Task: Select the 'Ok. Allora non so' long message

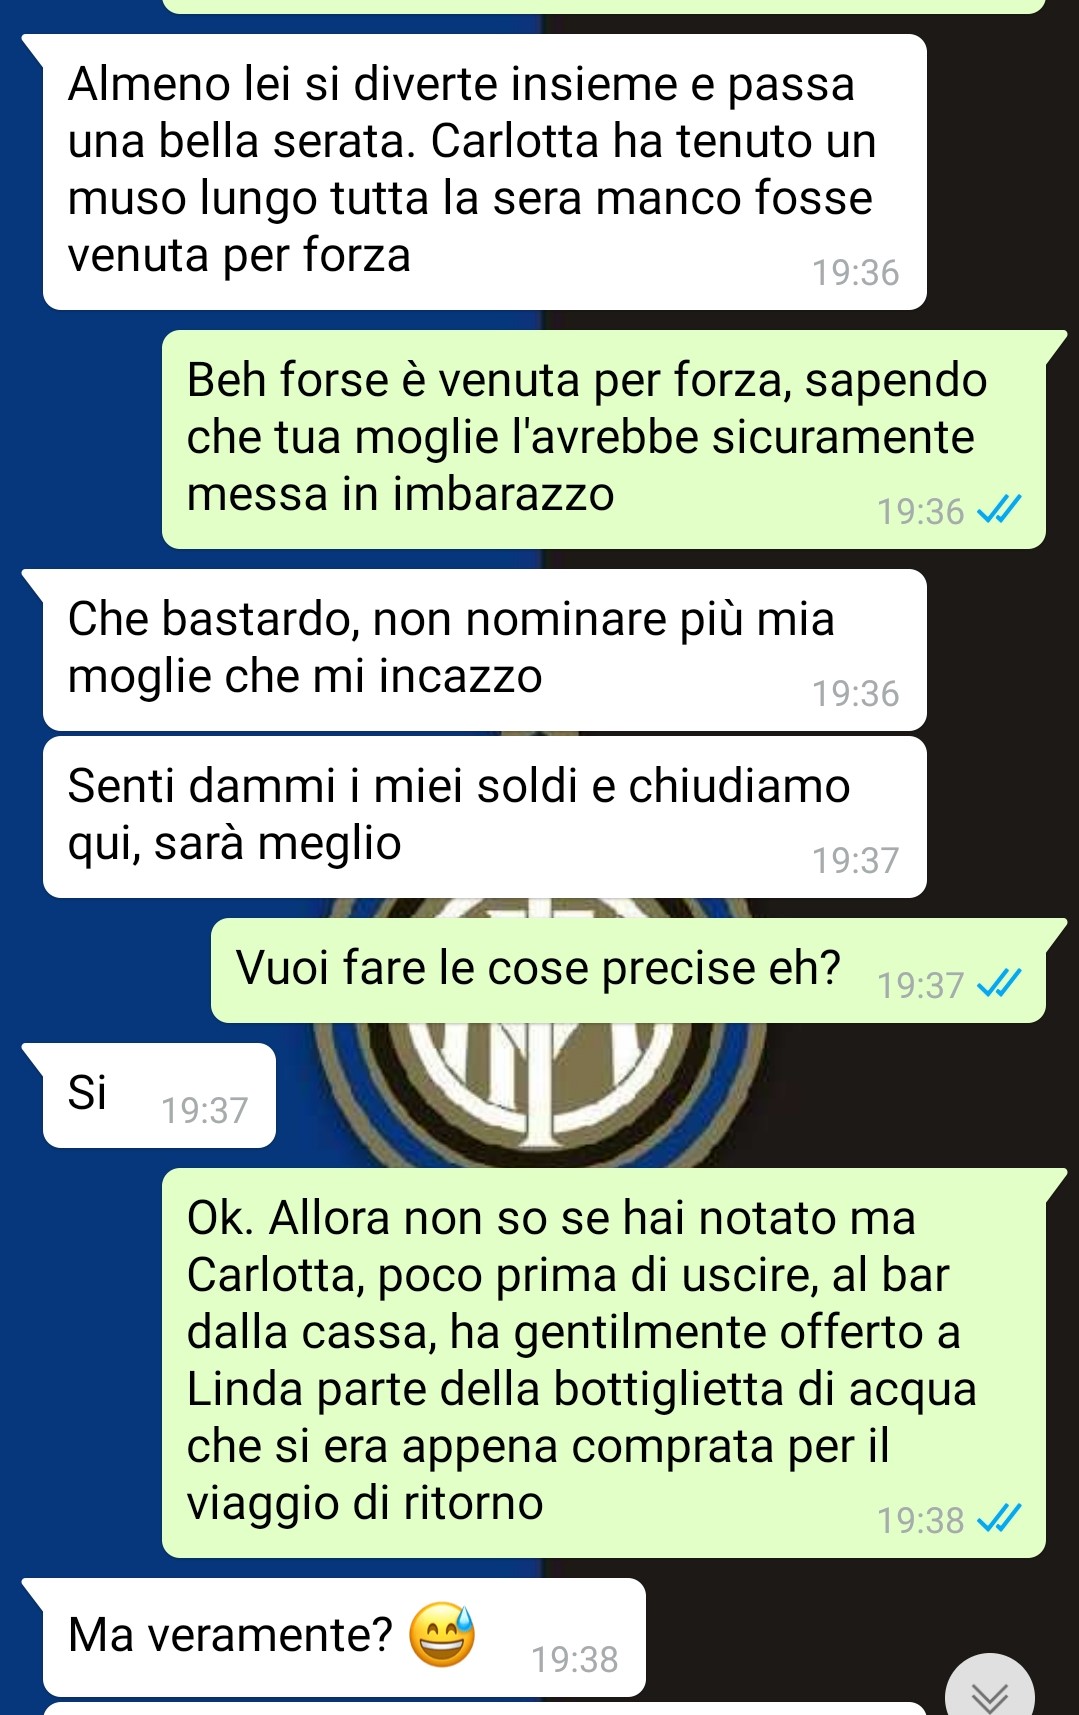Action: tap(604, 1363)
